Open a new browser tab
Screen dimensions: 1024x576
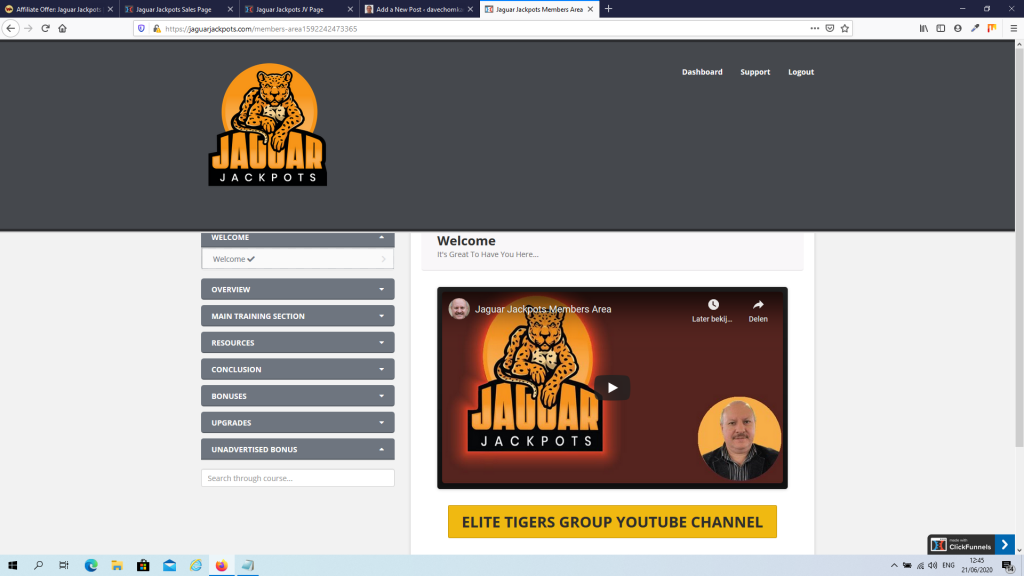click(608, 9)
